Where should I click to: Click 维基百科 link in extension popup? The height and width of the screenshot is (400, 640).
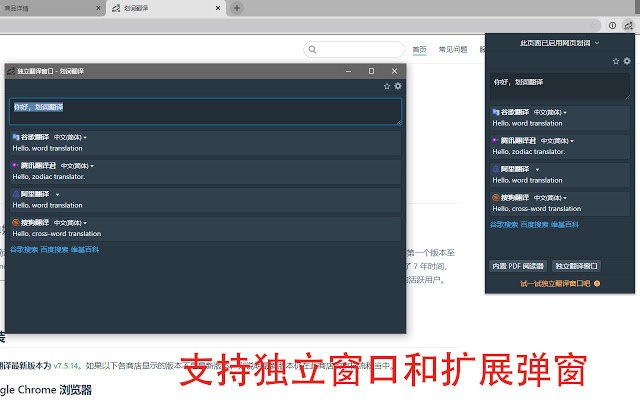(564, 225)
